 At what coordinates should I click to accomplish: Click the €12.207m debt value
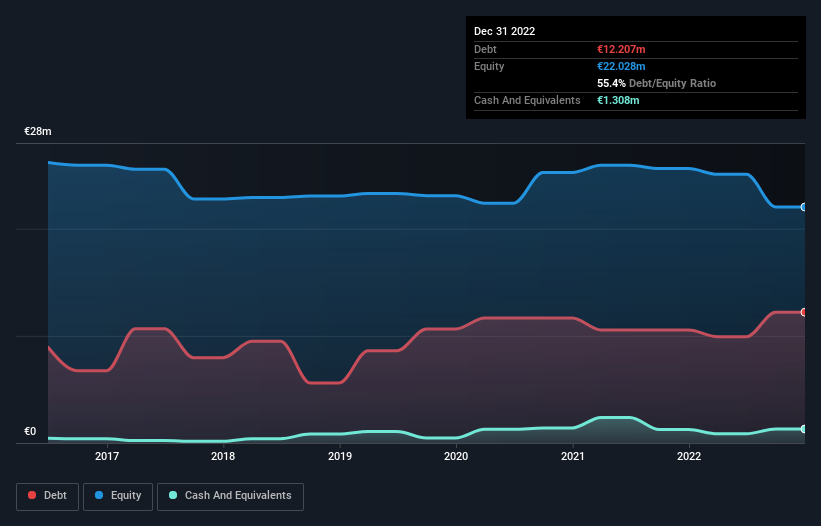click(x=622, y=49)
